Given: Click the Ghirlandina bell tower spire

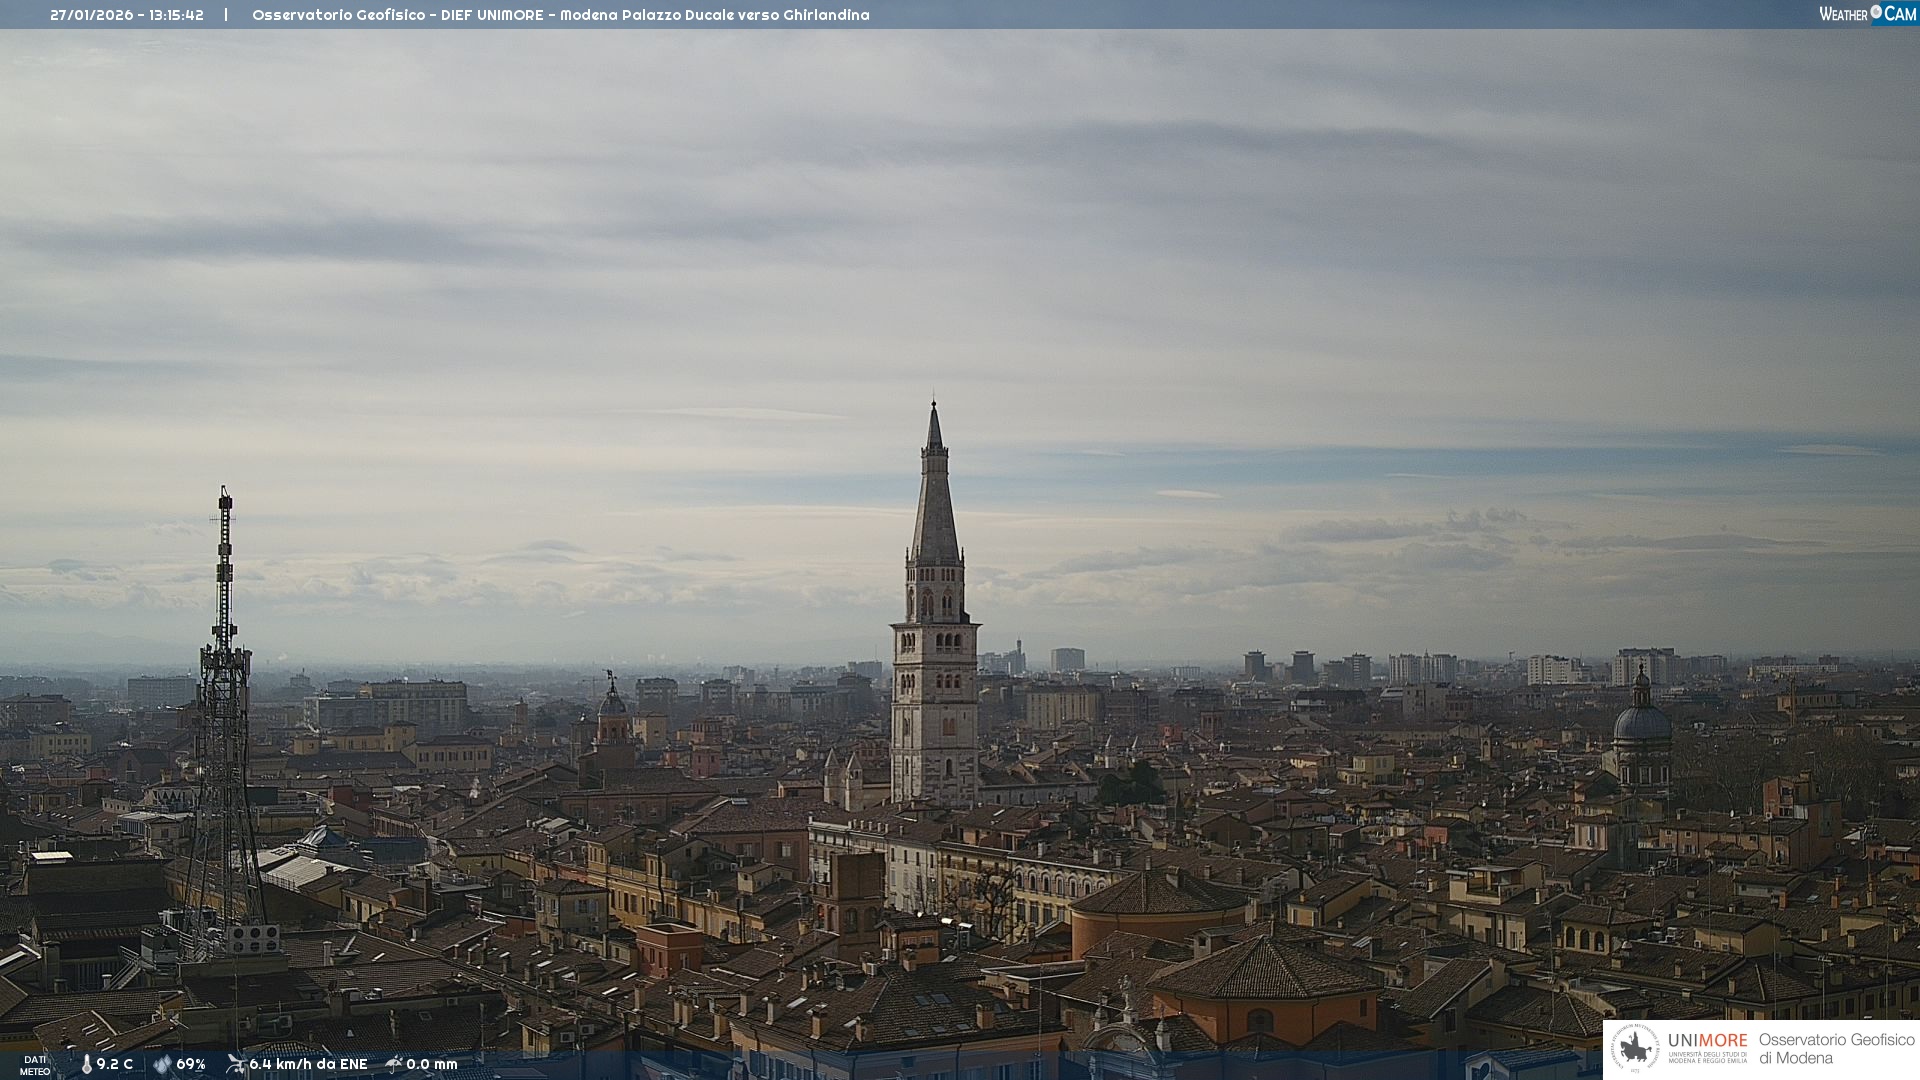Looking at the screenshot, I should click(x=935, y=500).
